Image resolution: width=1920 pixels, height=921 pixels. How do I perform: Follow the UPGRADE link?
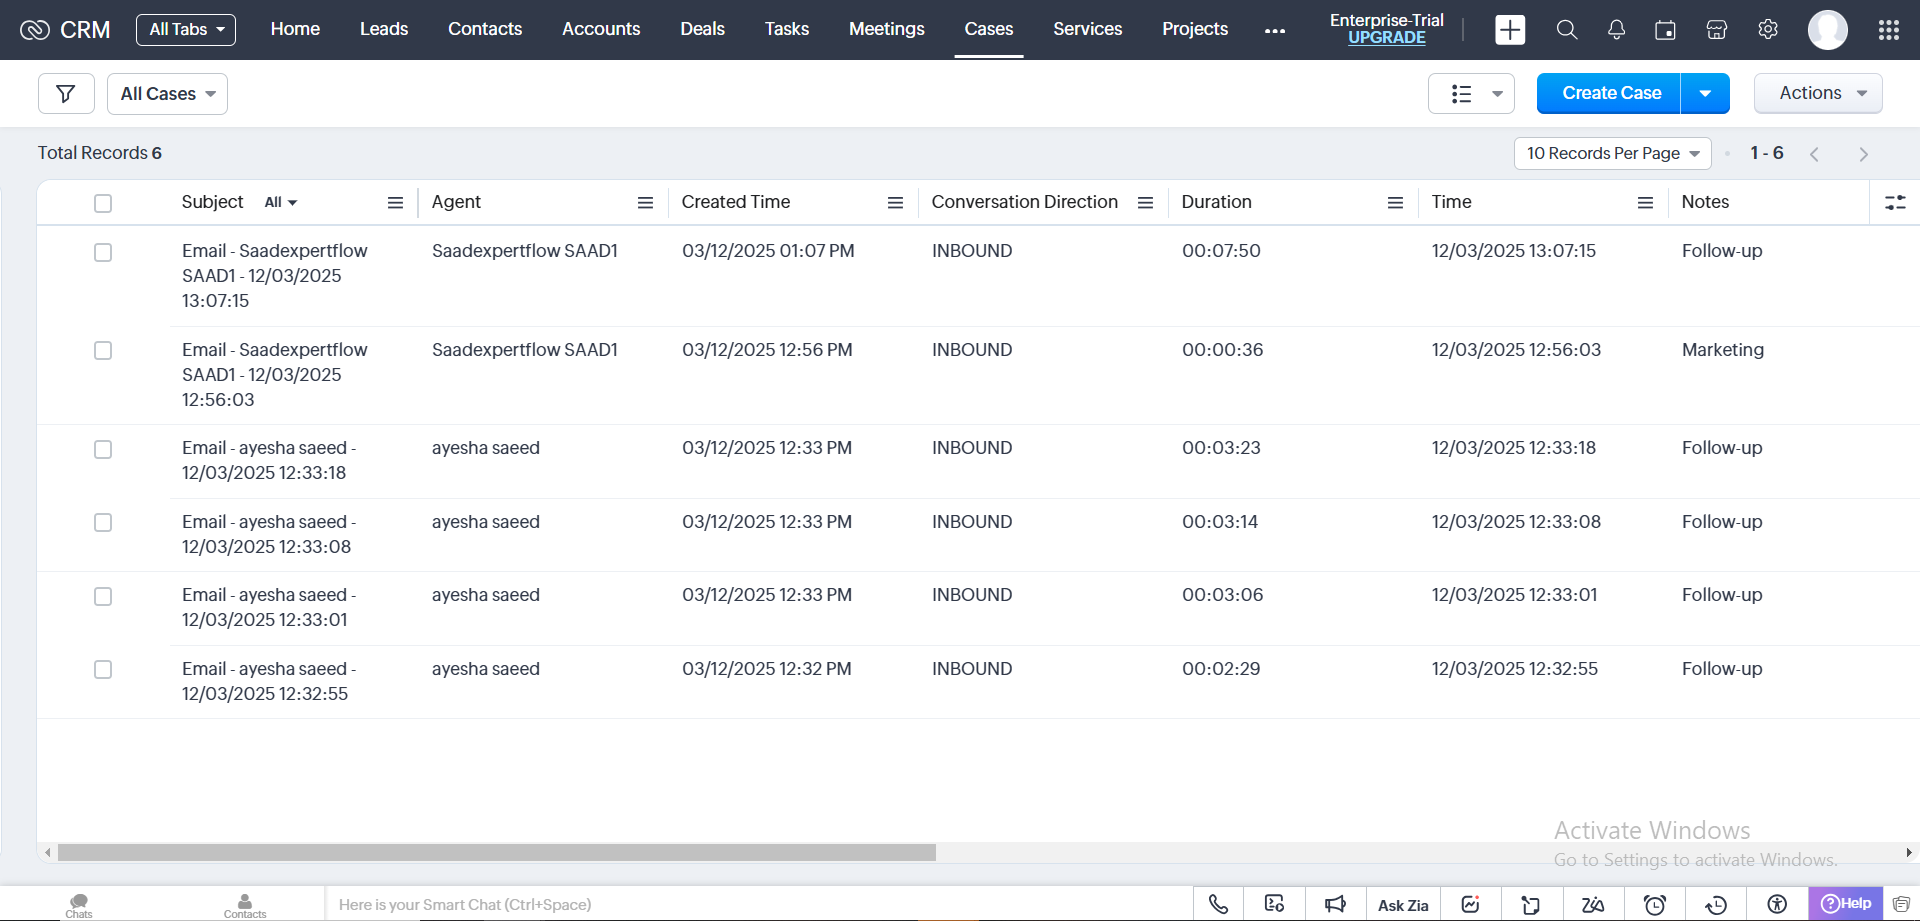1386,38
